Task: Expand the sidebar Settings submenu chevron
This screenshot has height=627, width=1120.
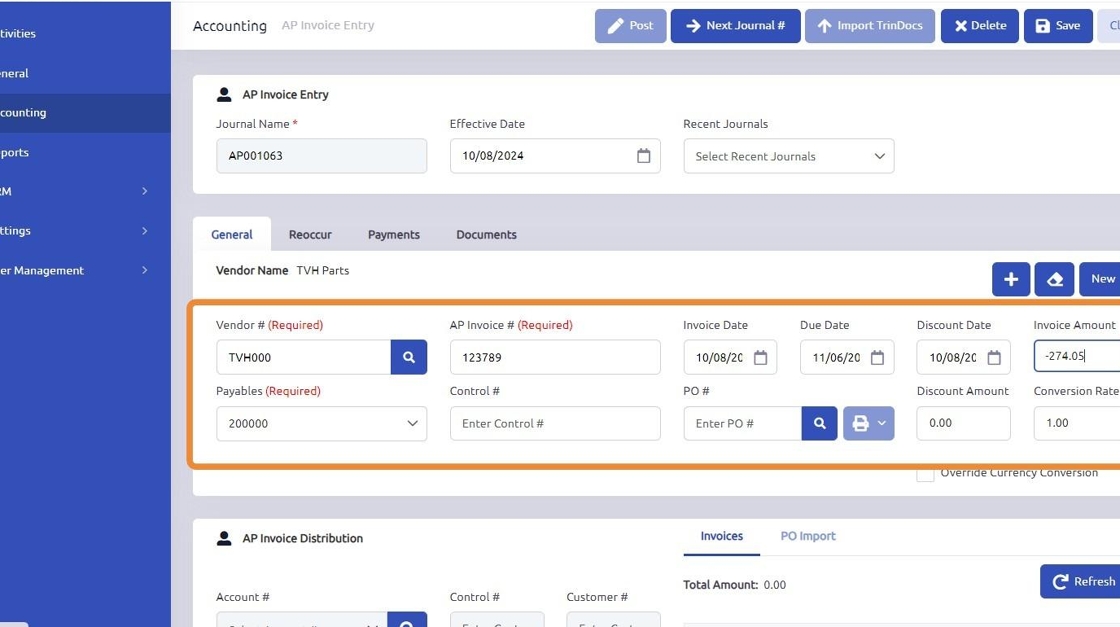Action: [145, 231]
